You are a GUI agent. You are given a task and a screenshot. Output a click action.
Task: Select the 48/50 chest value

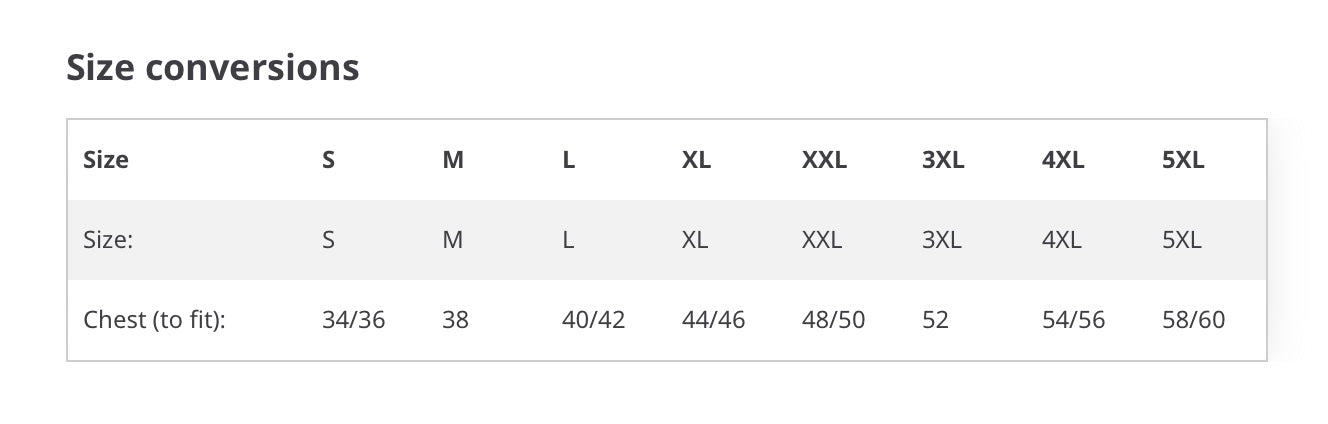833,320
